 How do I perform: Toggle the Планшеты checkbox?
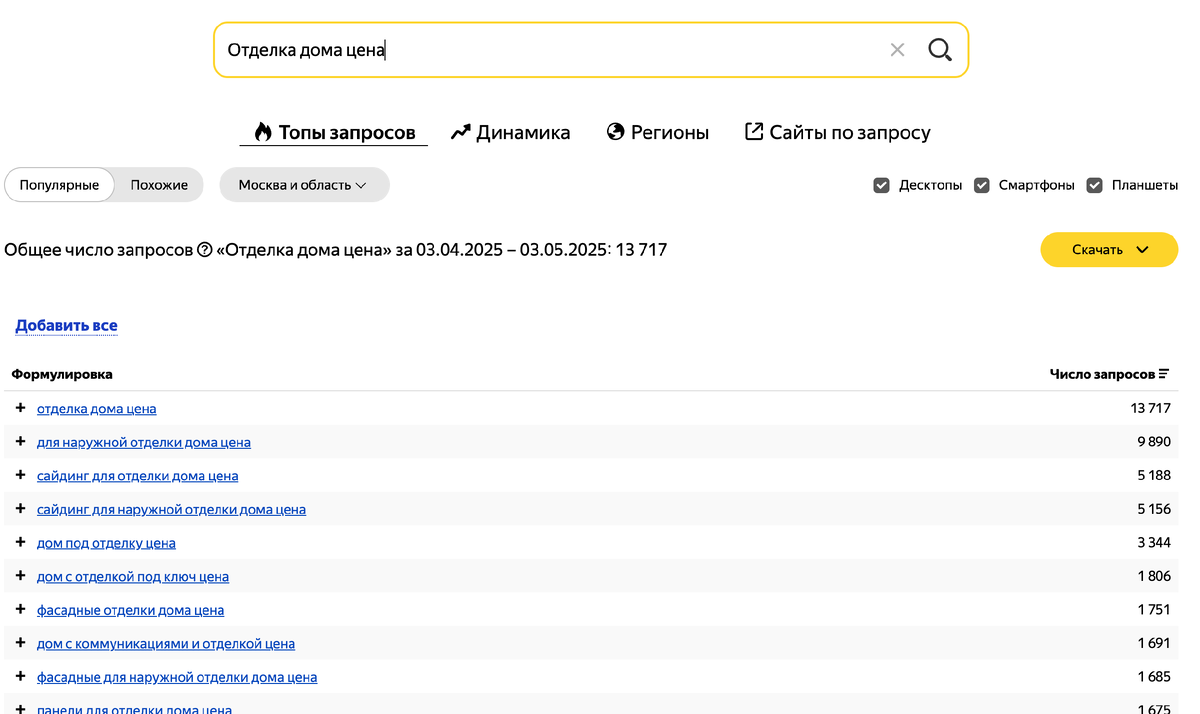pyautogui.click(x=1095, y=185)
